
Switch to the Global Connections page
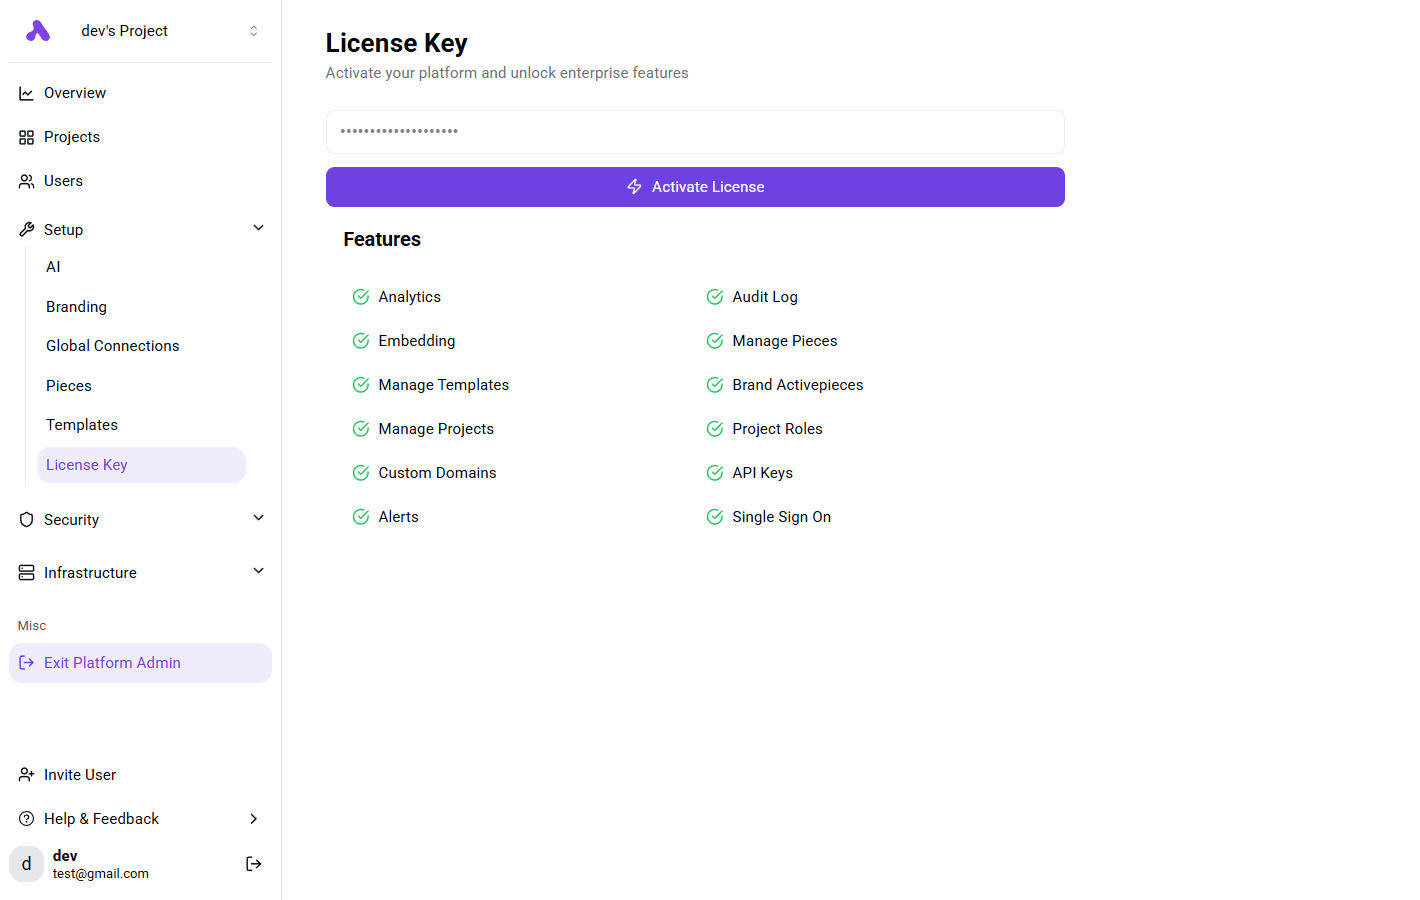(112, 345)
